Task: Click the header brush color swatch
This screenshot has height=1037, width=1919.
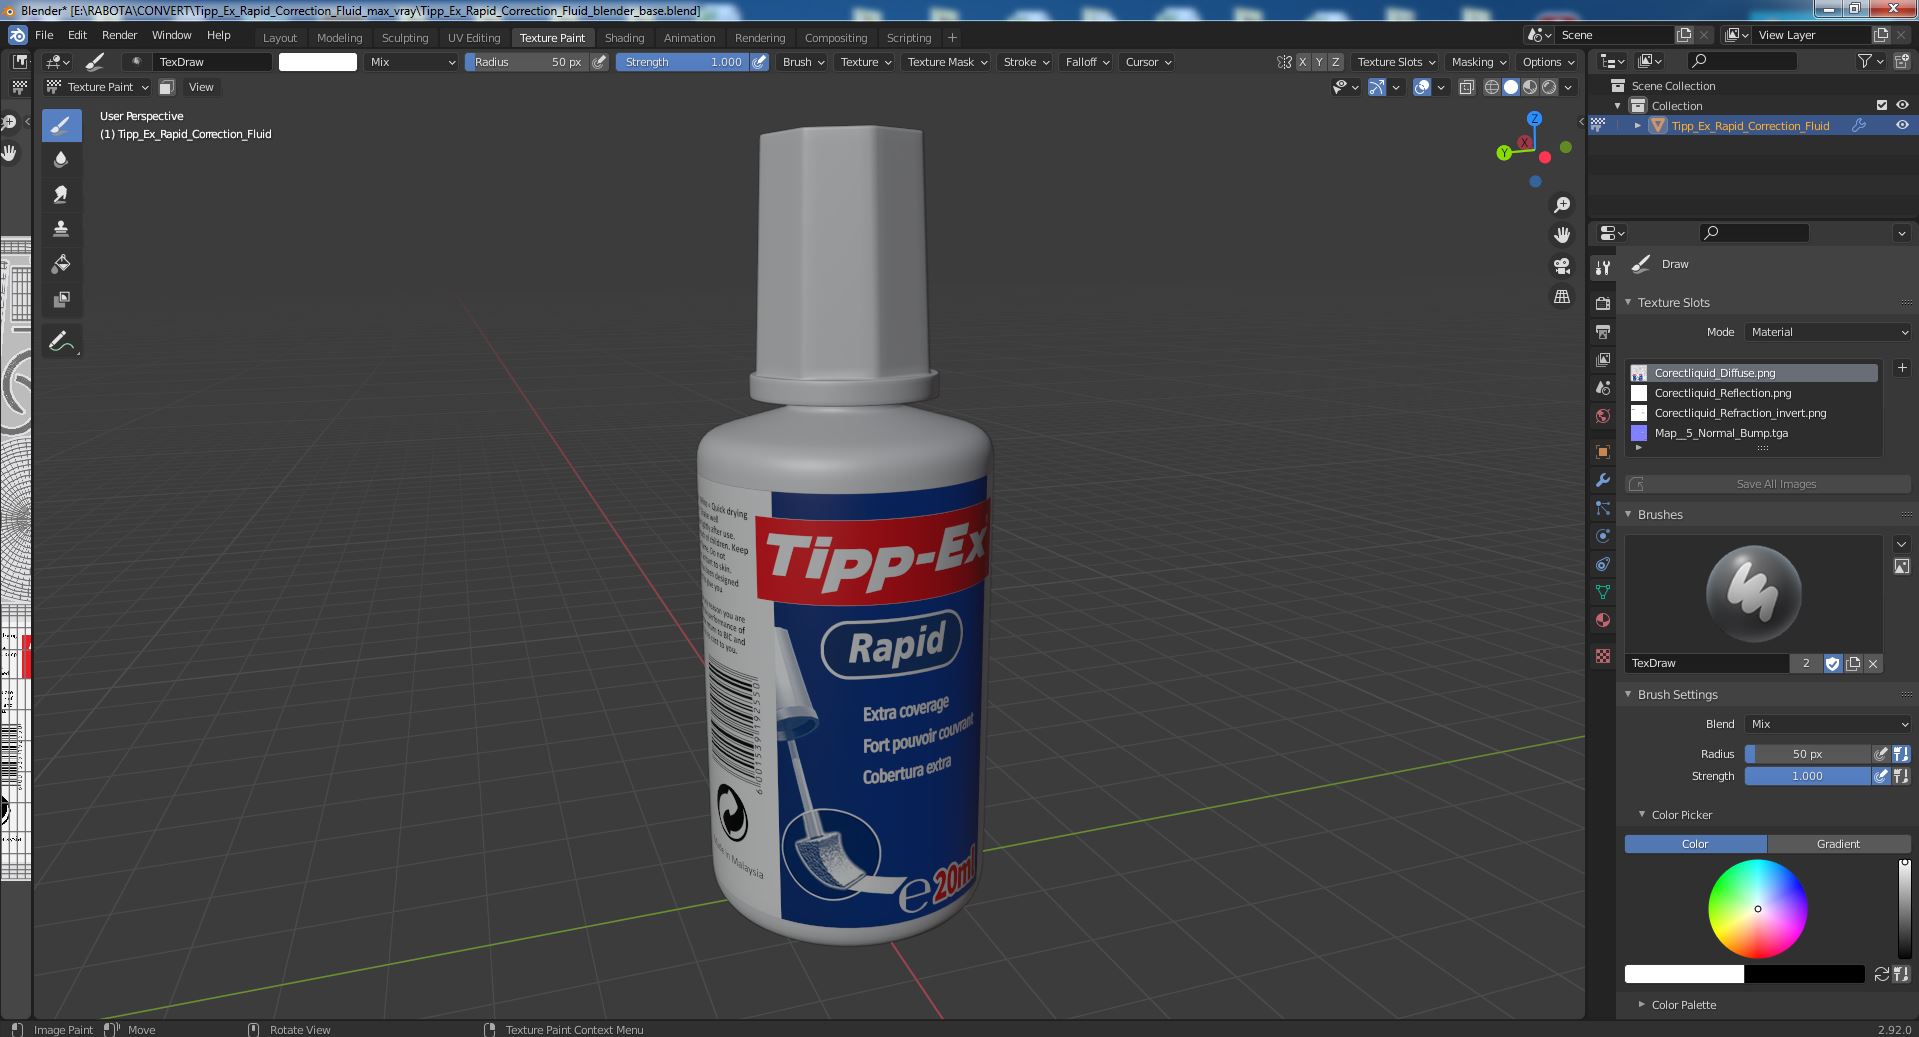Action: coord(318,62)
